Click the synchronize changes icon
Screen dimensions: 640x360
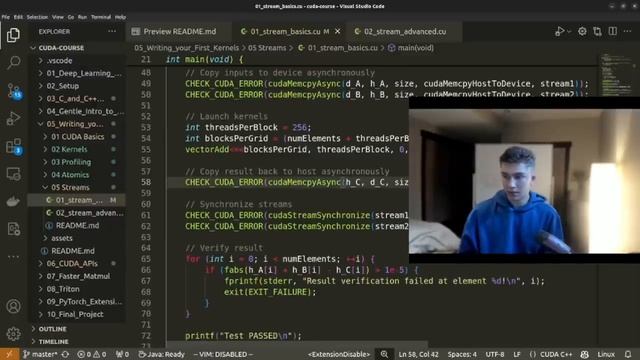(x=65, y=354)
